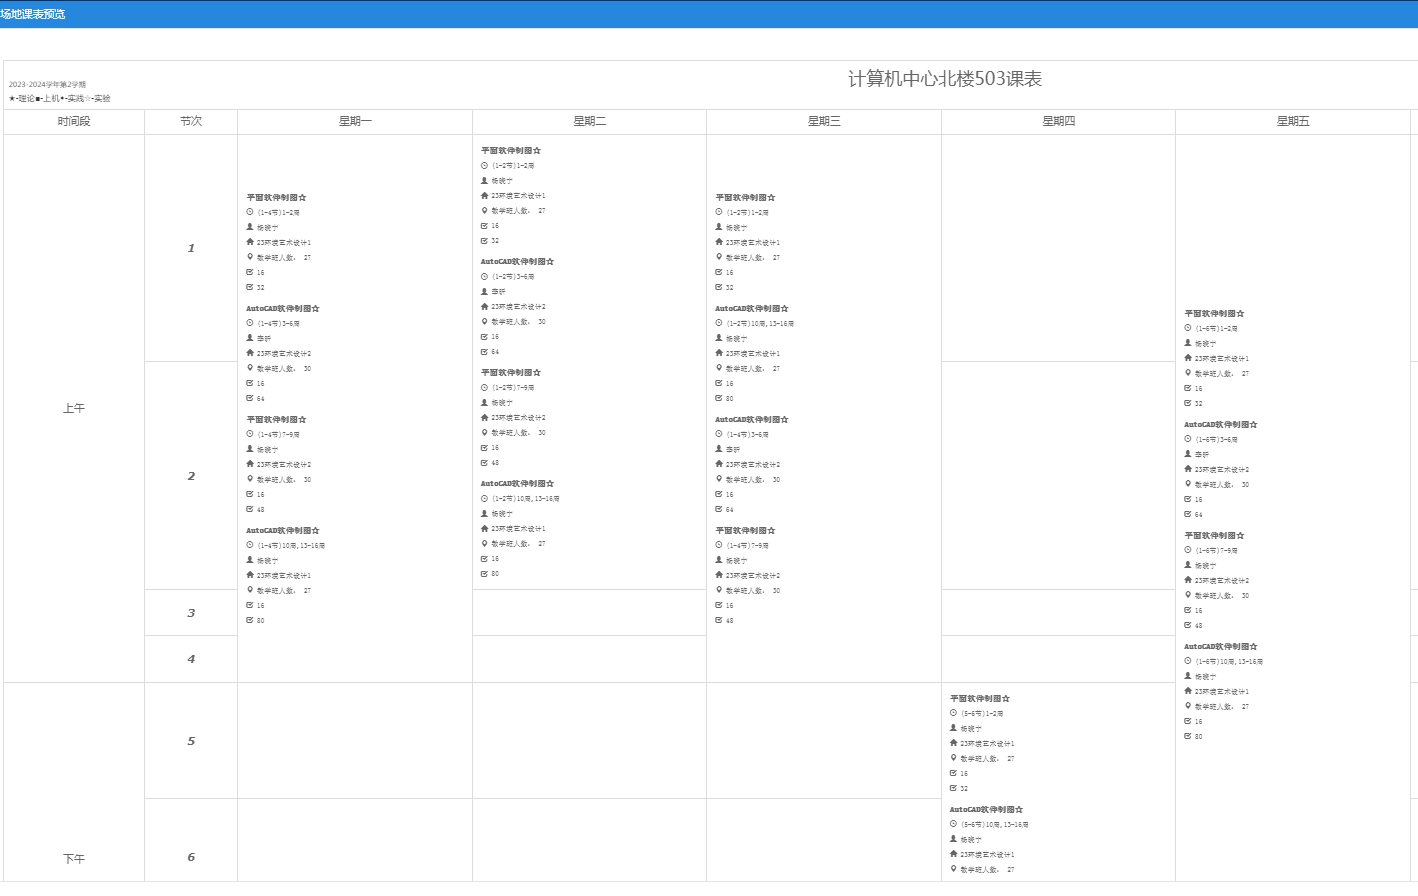Click location pin in Tuesday's 10周,13-16周 AutoCAD entry

(x=484, y=543)
